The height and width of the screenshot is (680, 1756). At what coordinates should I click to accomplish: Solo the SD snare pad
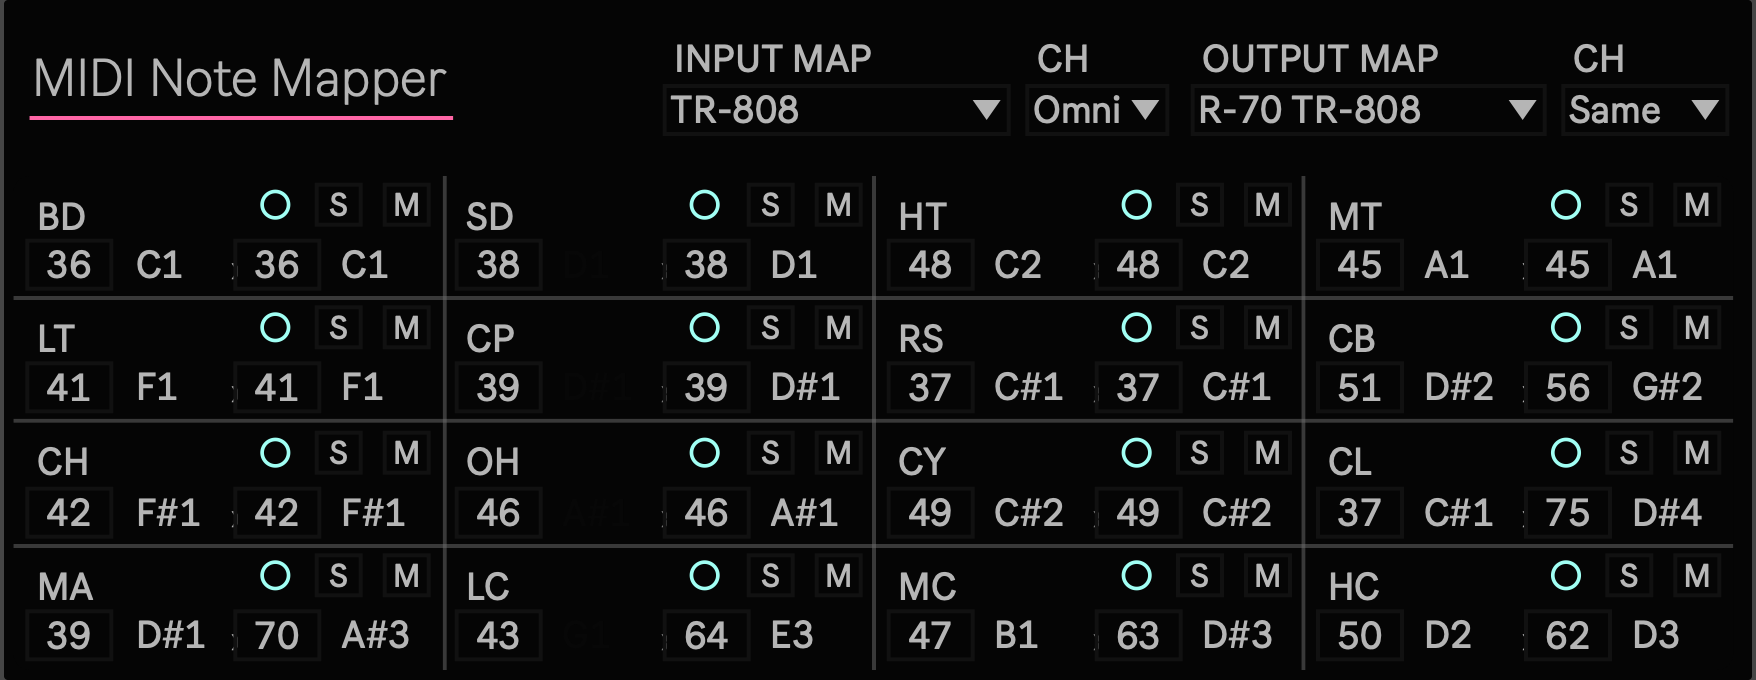[770, 205]
